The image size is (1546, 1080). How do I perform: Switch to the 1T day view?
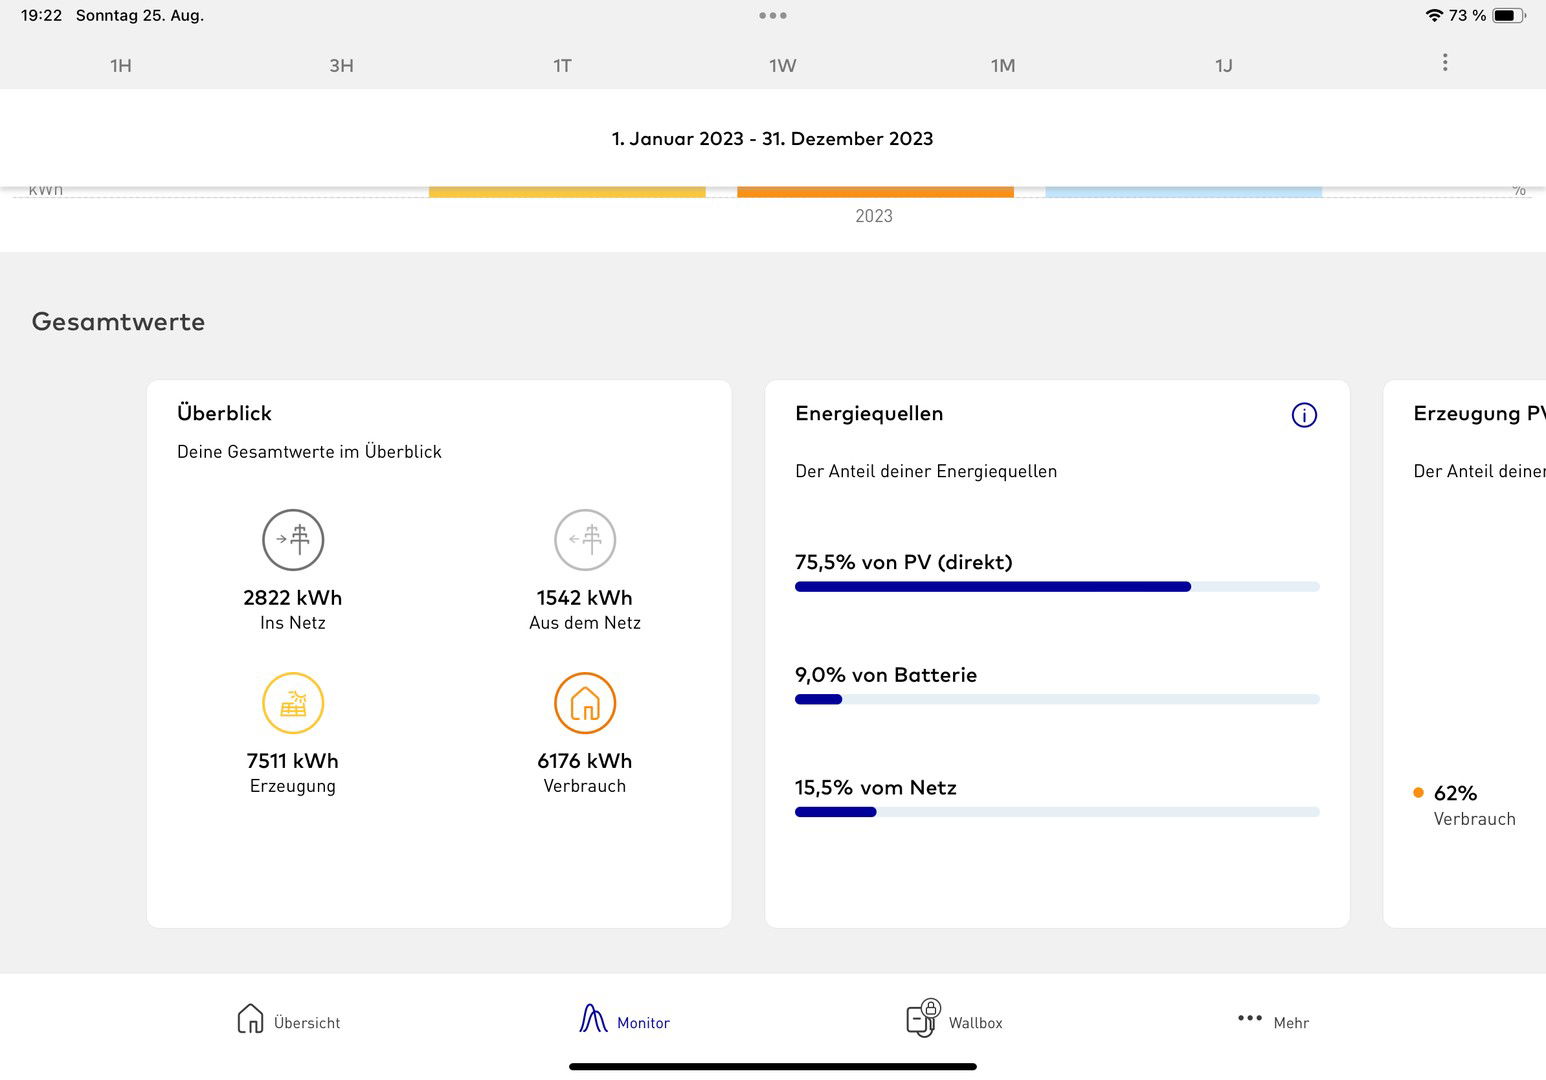(x=562, y=66)
